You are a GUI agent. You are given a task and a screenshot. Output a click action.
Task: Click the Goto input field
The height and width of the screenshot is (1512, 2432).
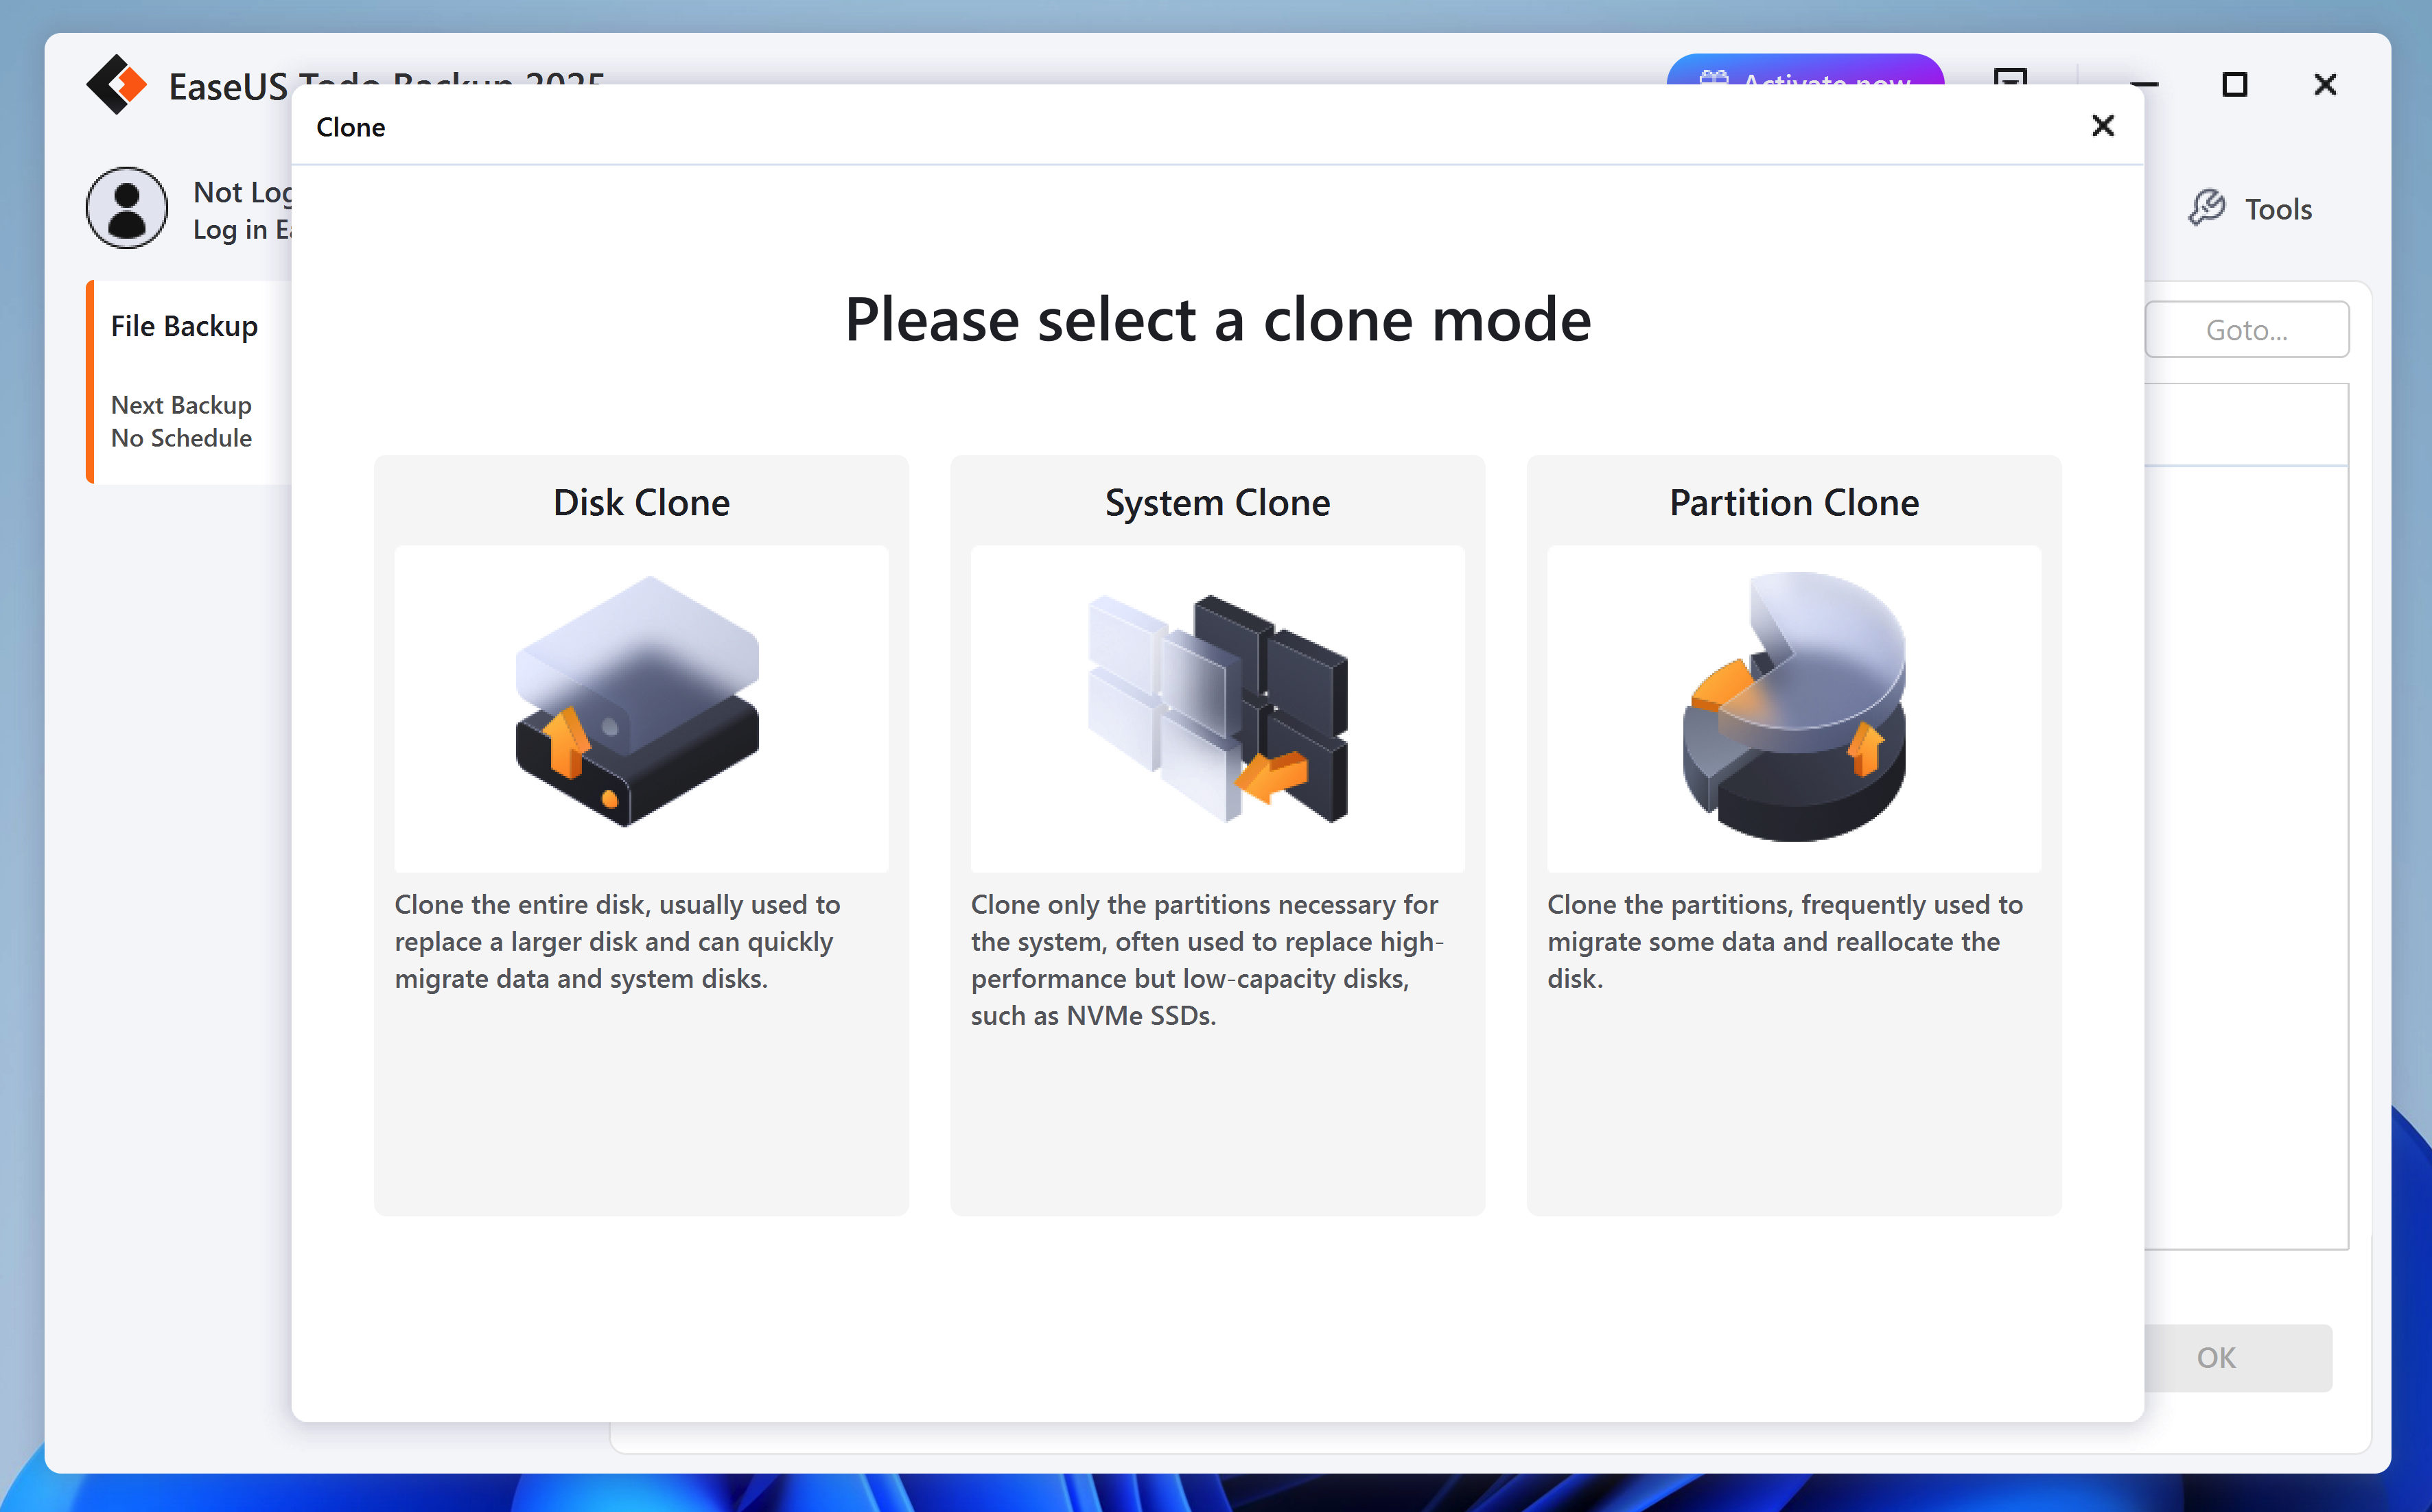2246,329
